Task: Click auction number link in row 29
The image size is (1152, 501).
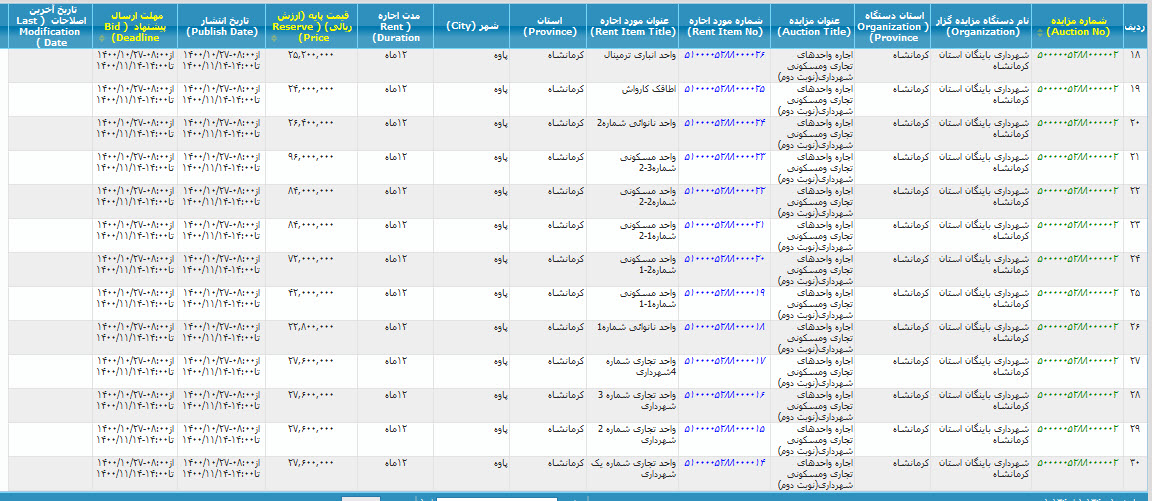Action: tap(1078, 428)
